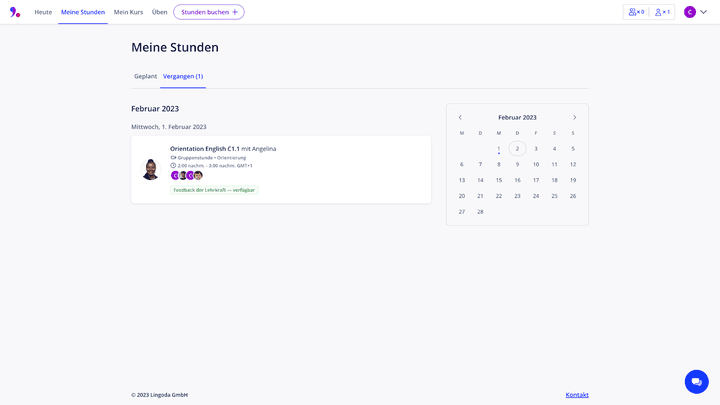
Task: Open the Orientation English C1.1 class
Action: click(x=205, y=148)
